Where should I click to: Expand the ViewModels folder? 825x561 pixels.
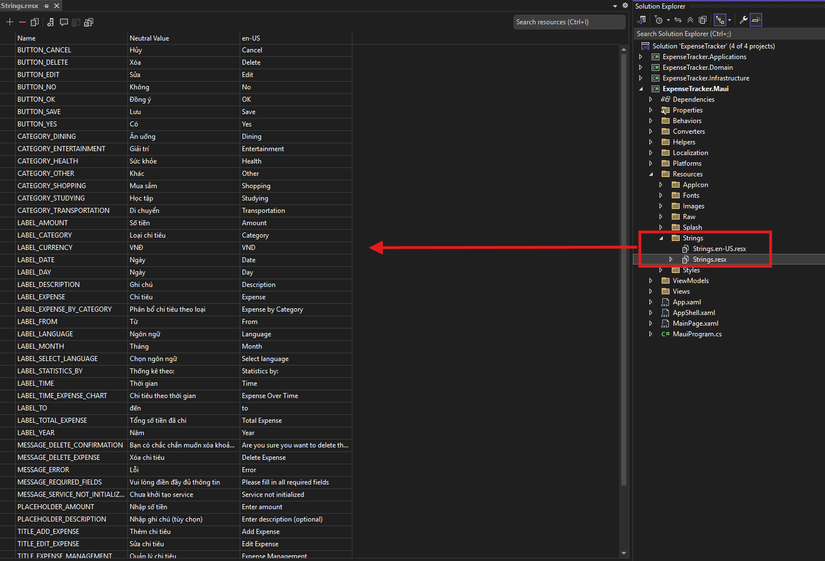click(x=651, y=280)
